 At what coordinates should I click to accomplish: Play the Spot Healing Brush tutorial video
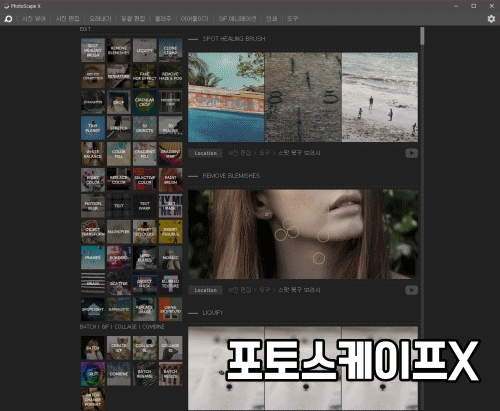[412, 153]
